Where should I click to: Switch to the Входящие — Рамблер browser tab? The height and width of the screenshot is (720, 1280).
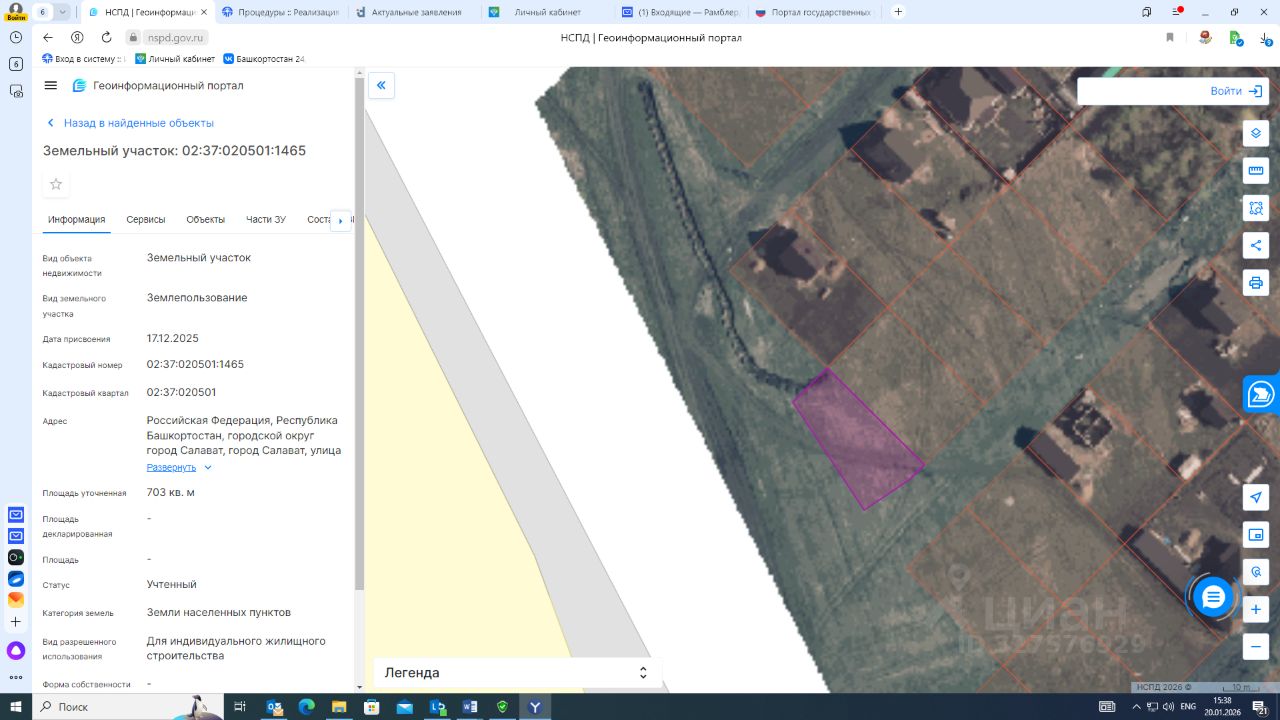[682, 12]
